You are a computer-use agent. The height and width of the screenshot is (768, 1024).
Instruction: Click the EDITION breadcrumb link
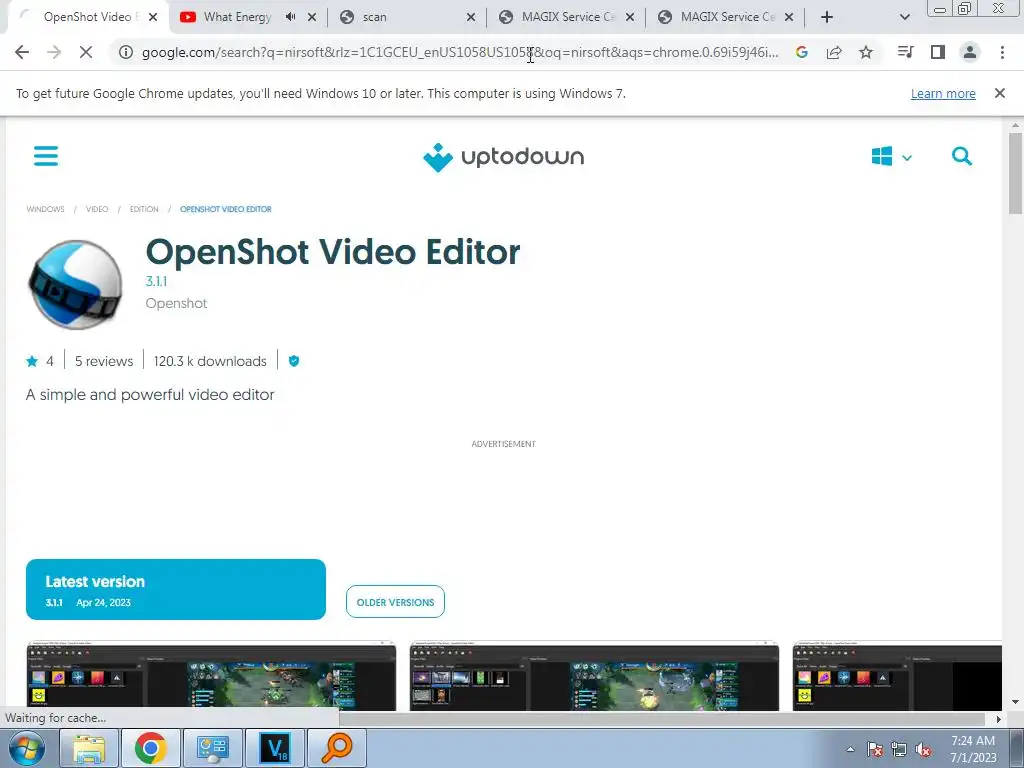(x=144, y=209)
